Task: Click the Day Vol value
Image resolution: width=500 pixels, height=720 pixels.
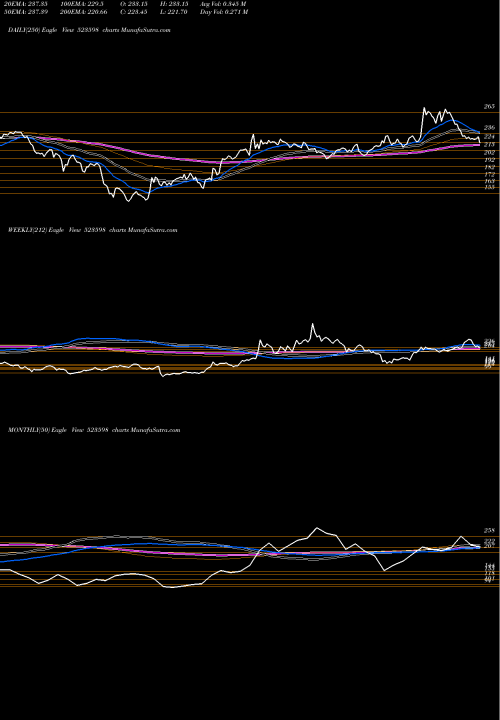Action: 224,12
